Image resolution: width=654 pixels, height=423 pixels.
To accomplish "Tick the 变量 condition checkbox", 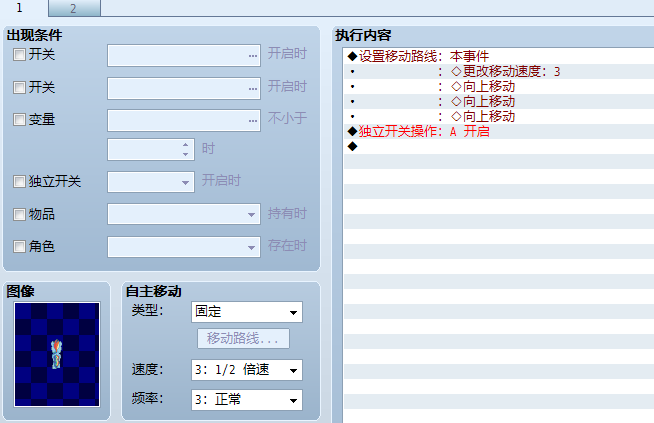I will point(19,120).
